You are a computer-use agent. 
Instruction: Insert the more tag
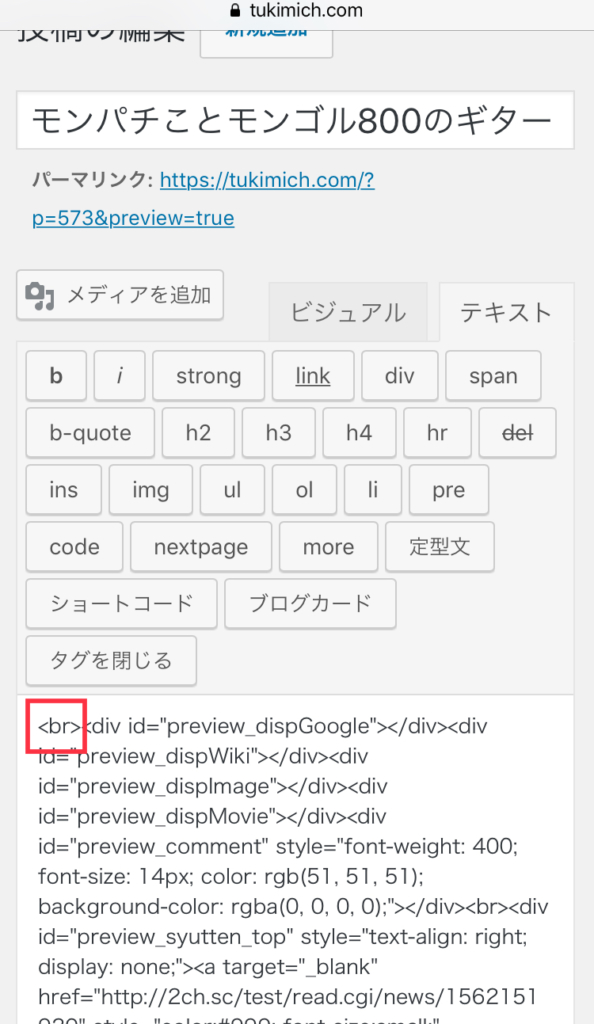pyautogui.click(x=328, y=547)
